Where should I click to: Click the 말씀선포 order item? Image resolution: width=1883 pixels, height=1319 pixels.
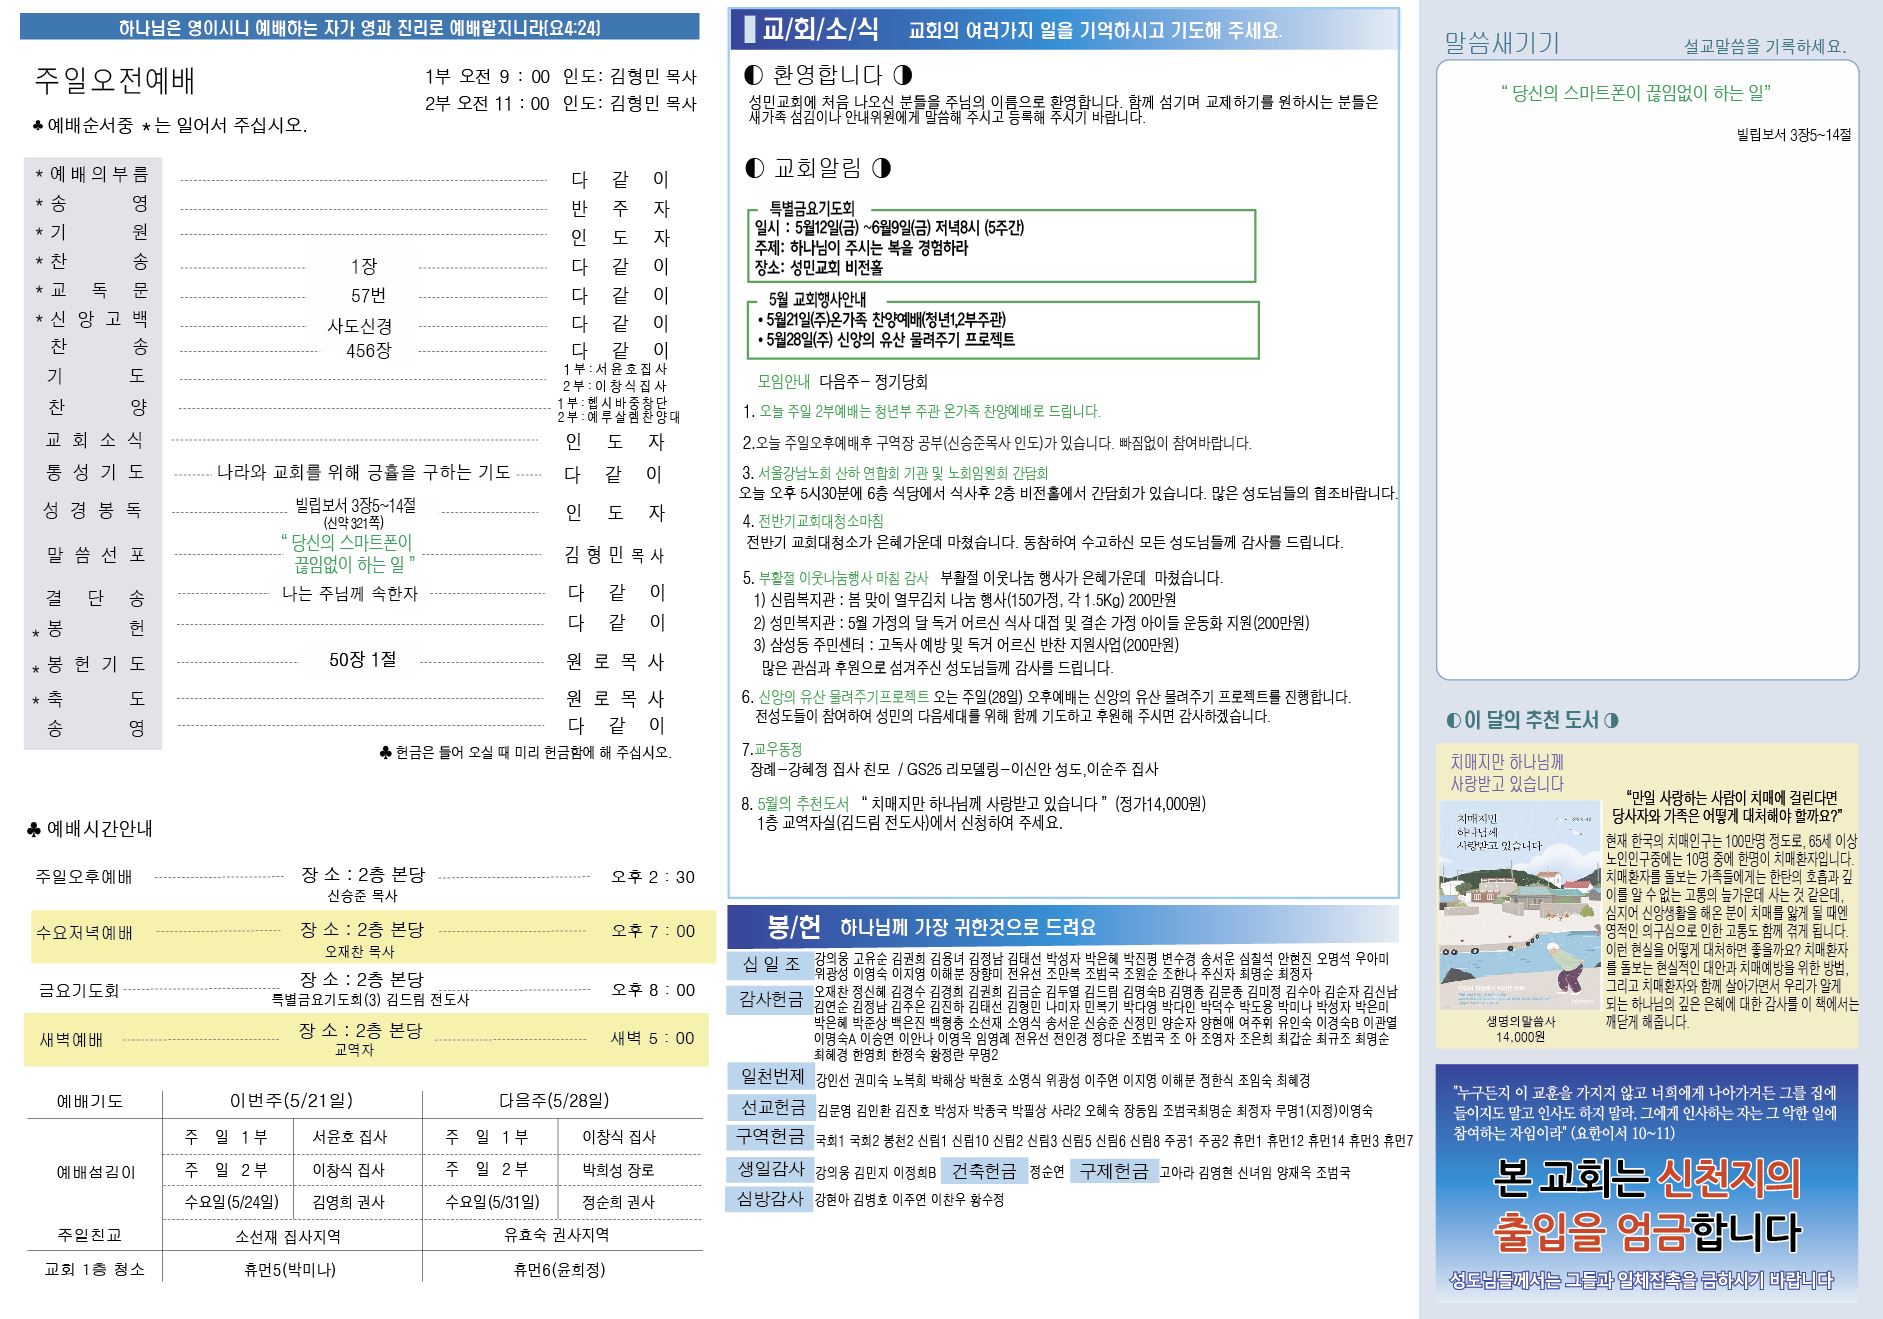click(96, 554)
